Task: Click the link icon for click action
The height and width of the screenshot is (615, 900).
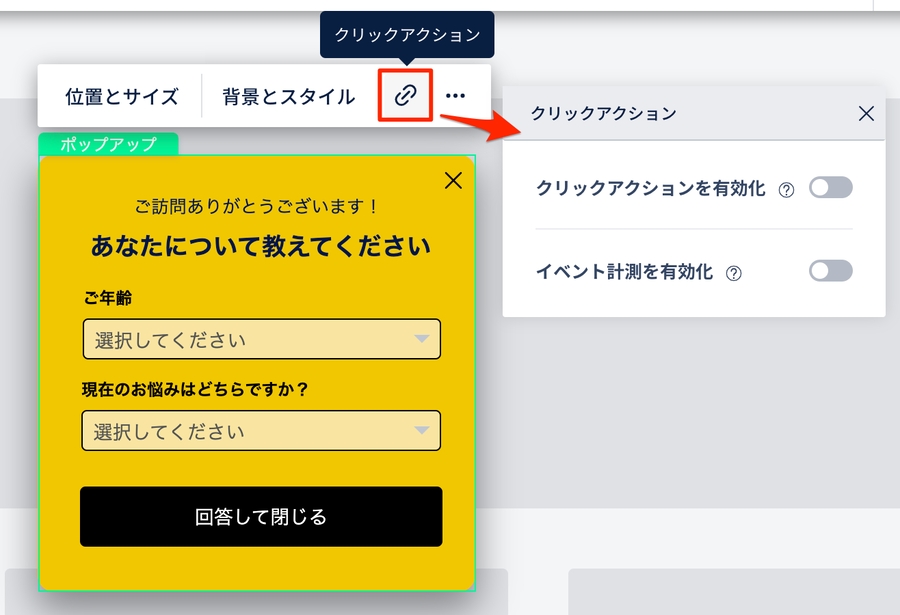Action: 405,96
